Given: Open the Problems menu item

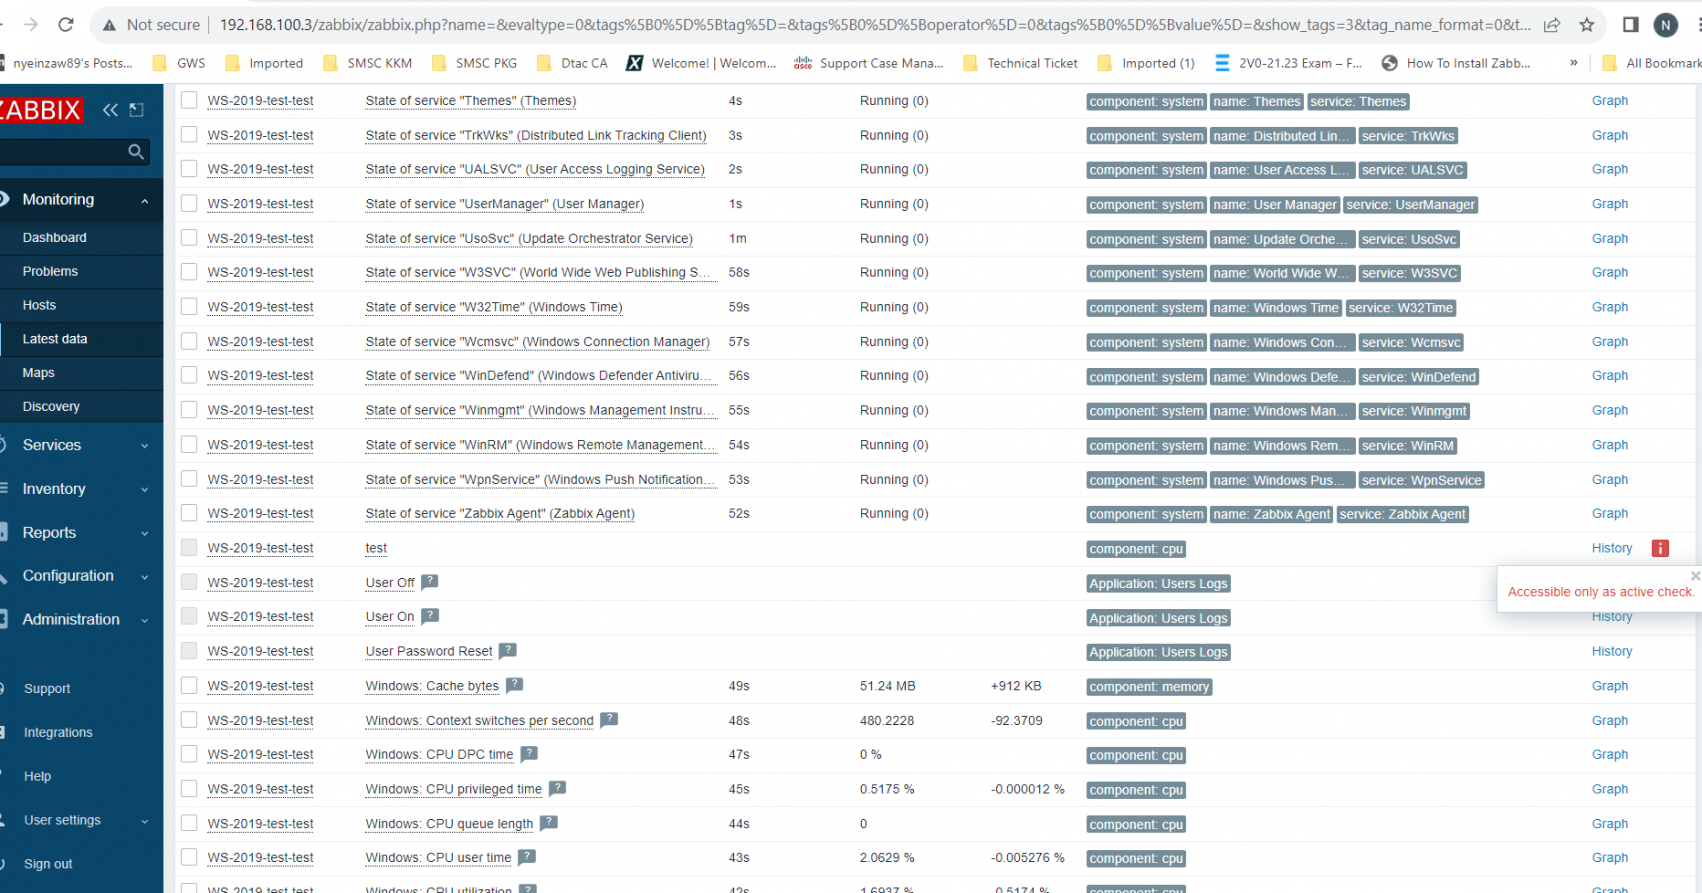Looking at the screenshot, I should pyautogui.click(x=50, y=271).
